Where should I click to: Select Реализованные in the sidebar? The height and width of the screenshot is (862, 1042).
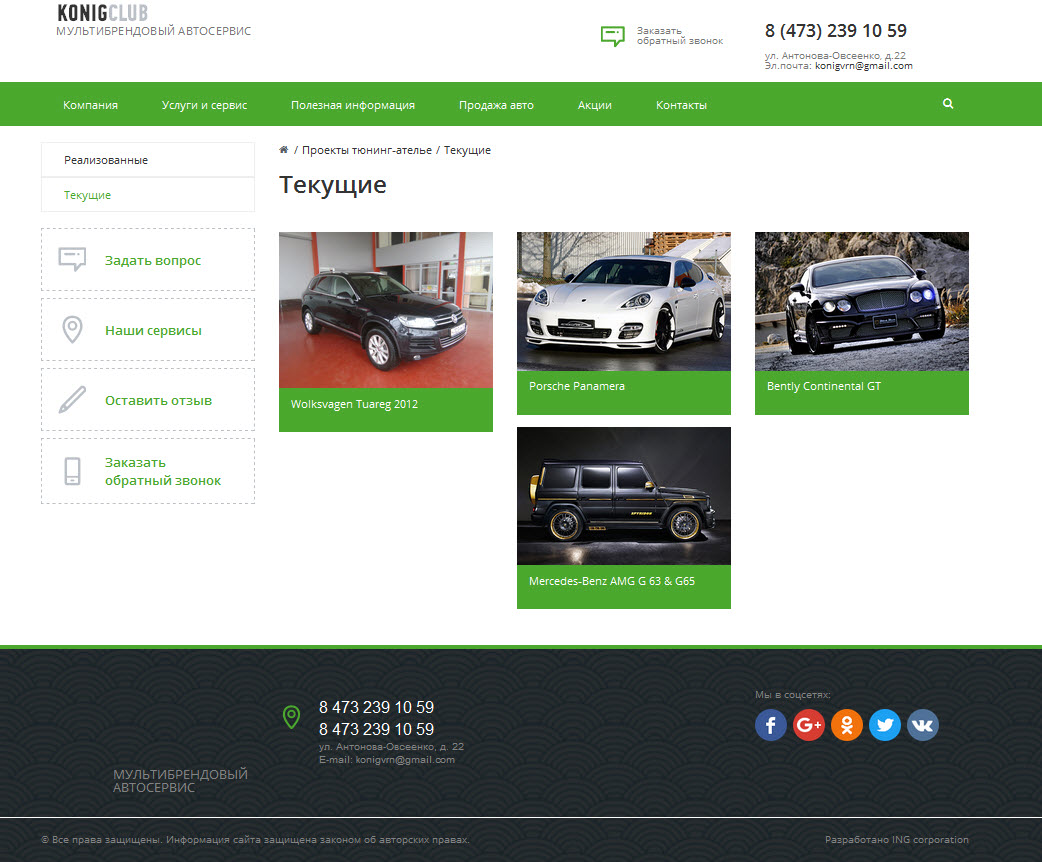tap(148, 160)
